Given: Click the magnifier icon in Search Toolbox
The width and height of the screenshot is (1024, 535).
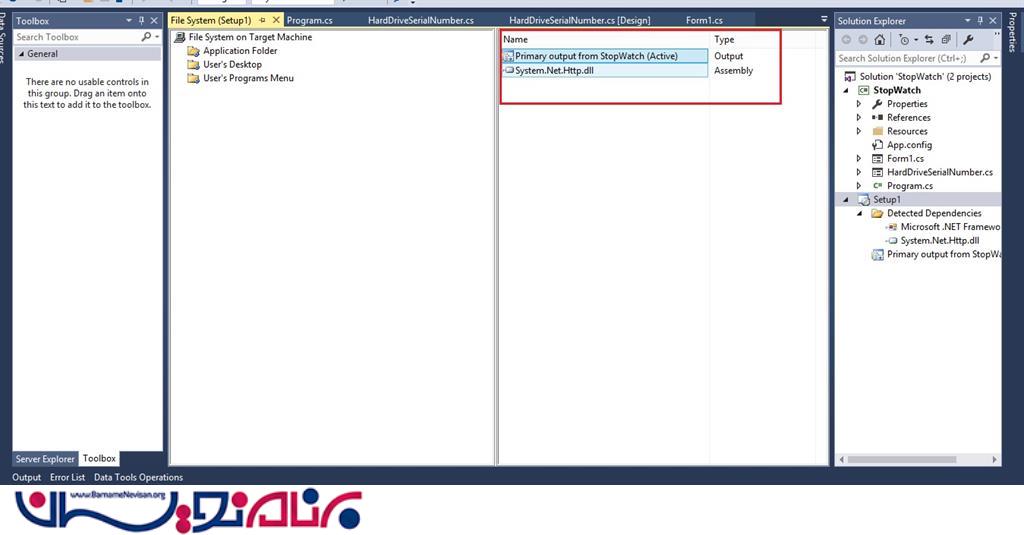Looking at the screenshot, I should pyautogui.click(x=146, y=37).
